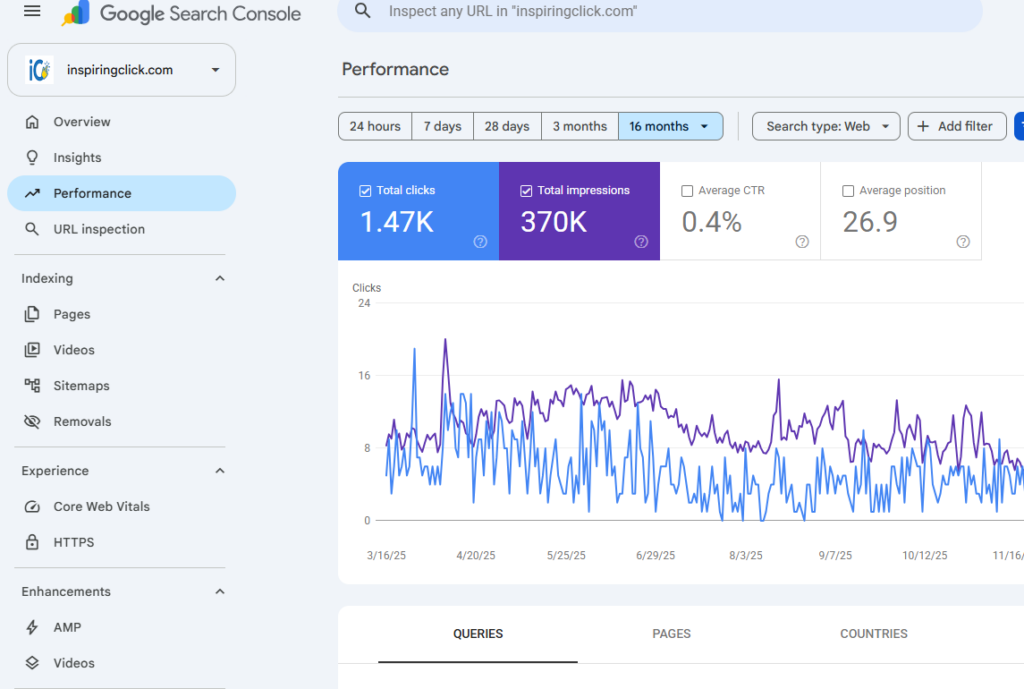This screenshot has width=1024, height=689.
Task: Click the 0.4% average CTR value
Action: pyautogui.click(x=712, y=222)
